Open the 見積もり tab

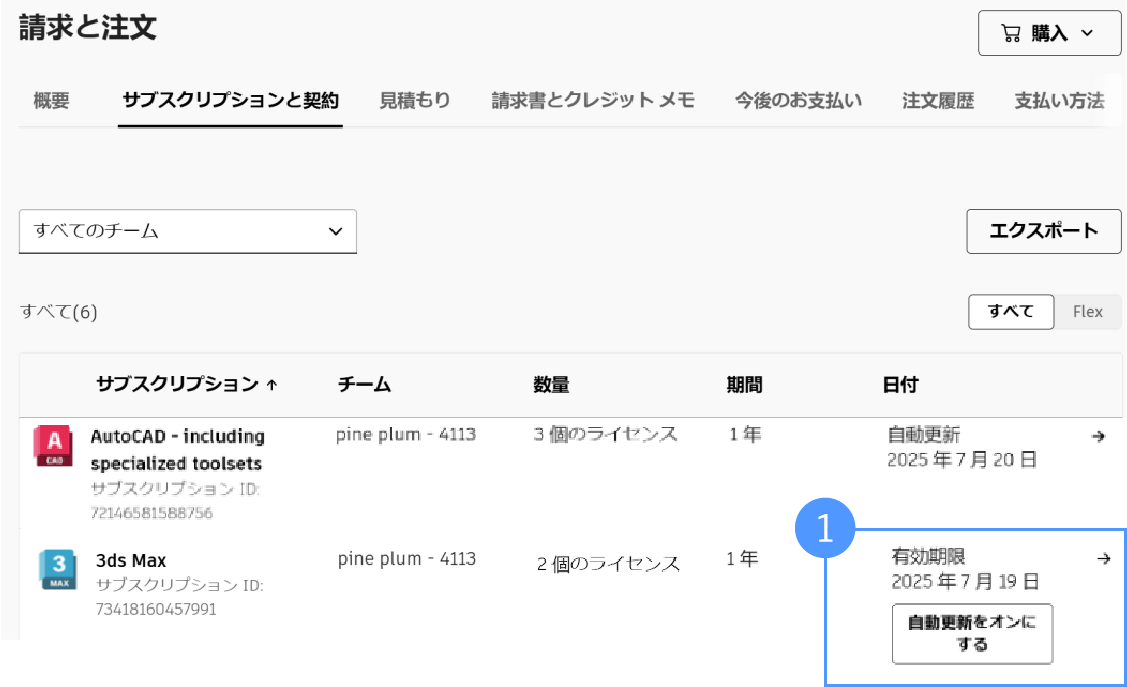[415, 100]
